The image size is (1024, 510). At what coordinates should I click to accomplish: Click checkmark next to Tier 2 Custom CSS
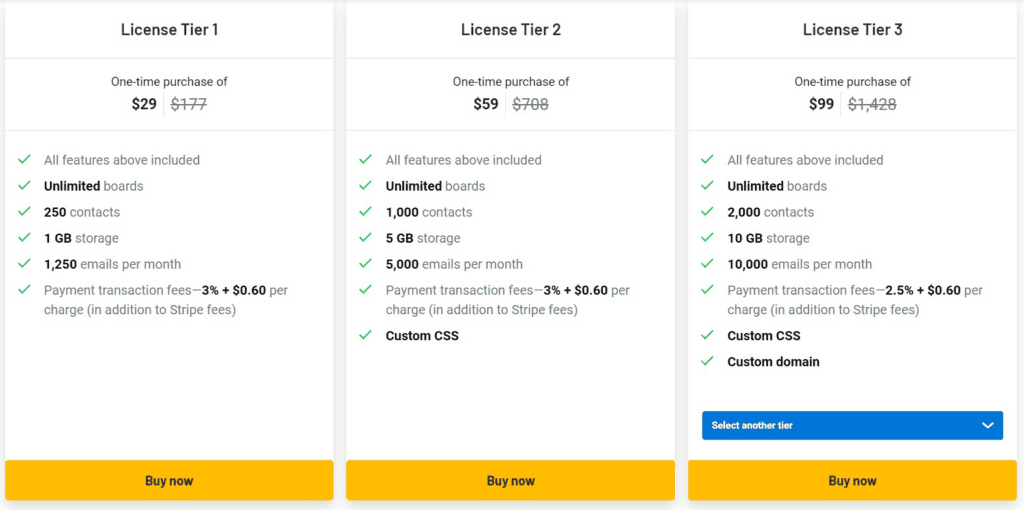(366, 335)
